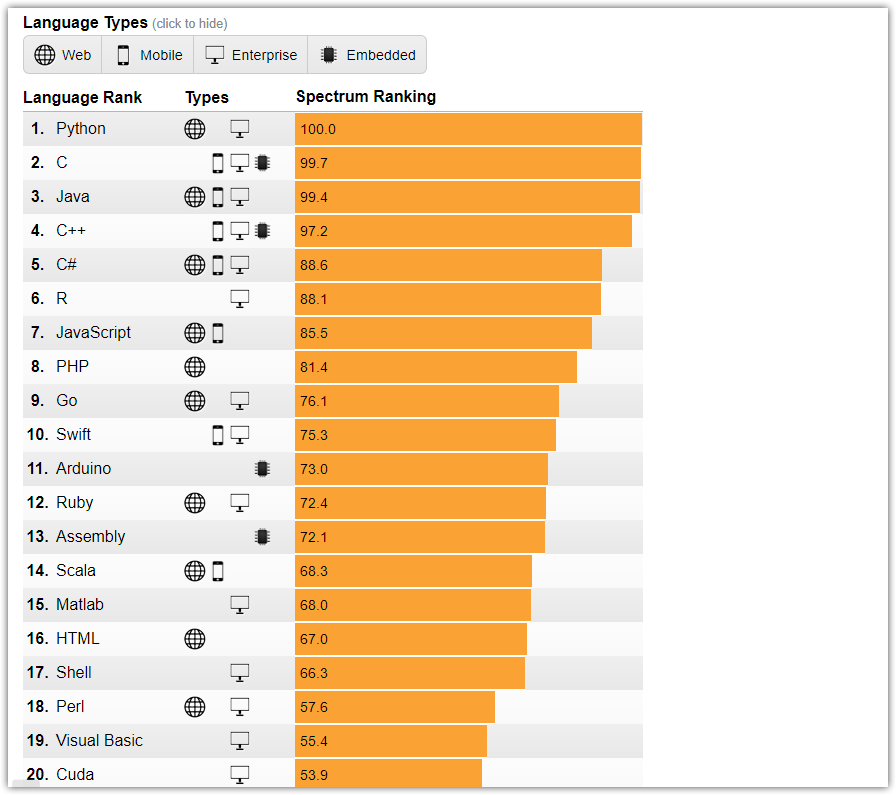Screen dimensions: 896x795
Task: Toggle the Mobile language type filter
Action: 150,55
